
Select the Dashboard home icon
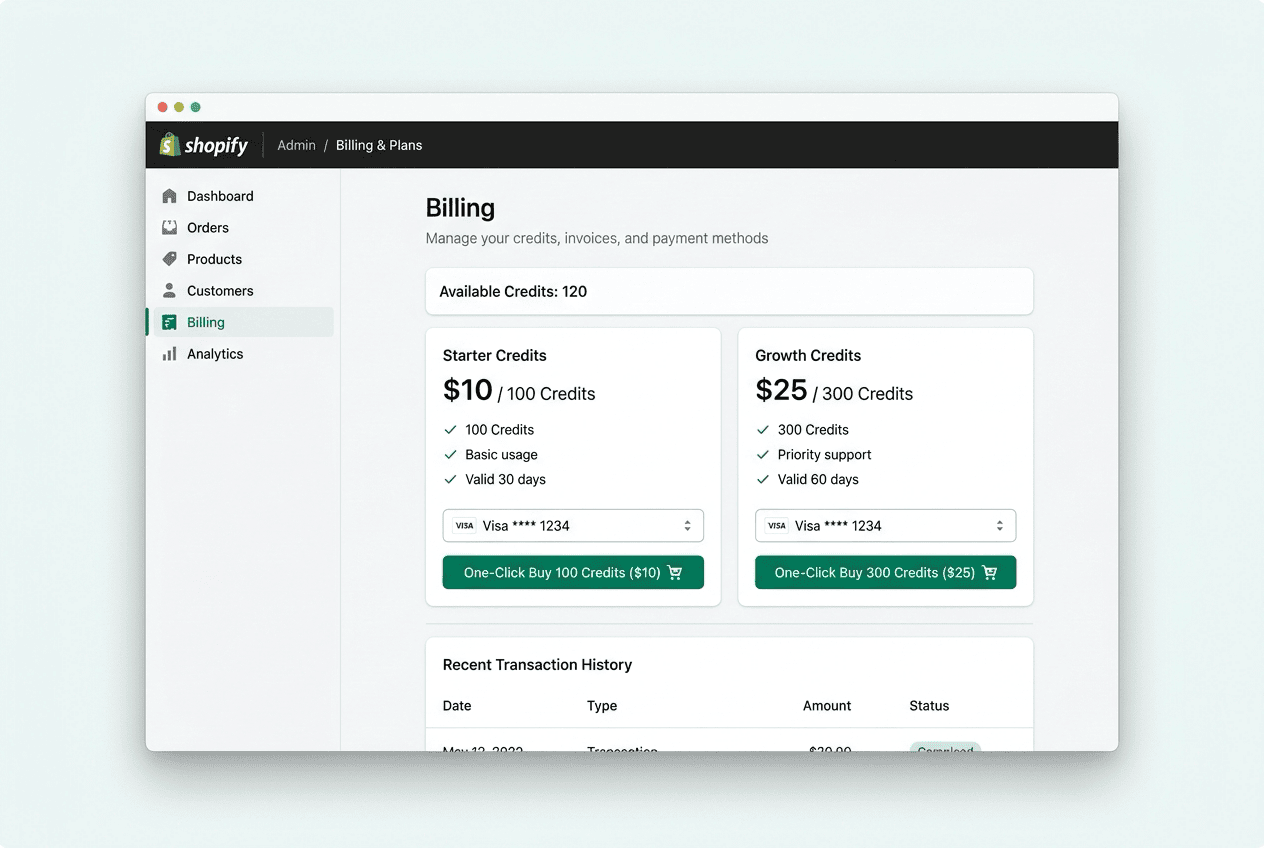point(169,195)
